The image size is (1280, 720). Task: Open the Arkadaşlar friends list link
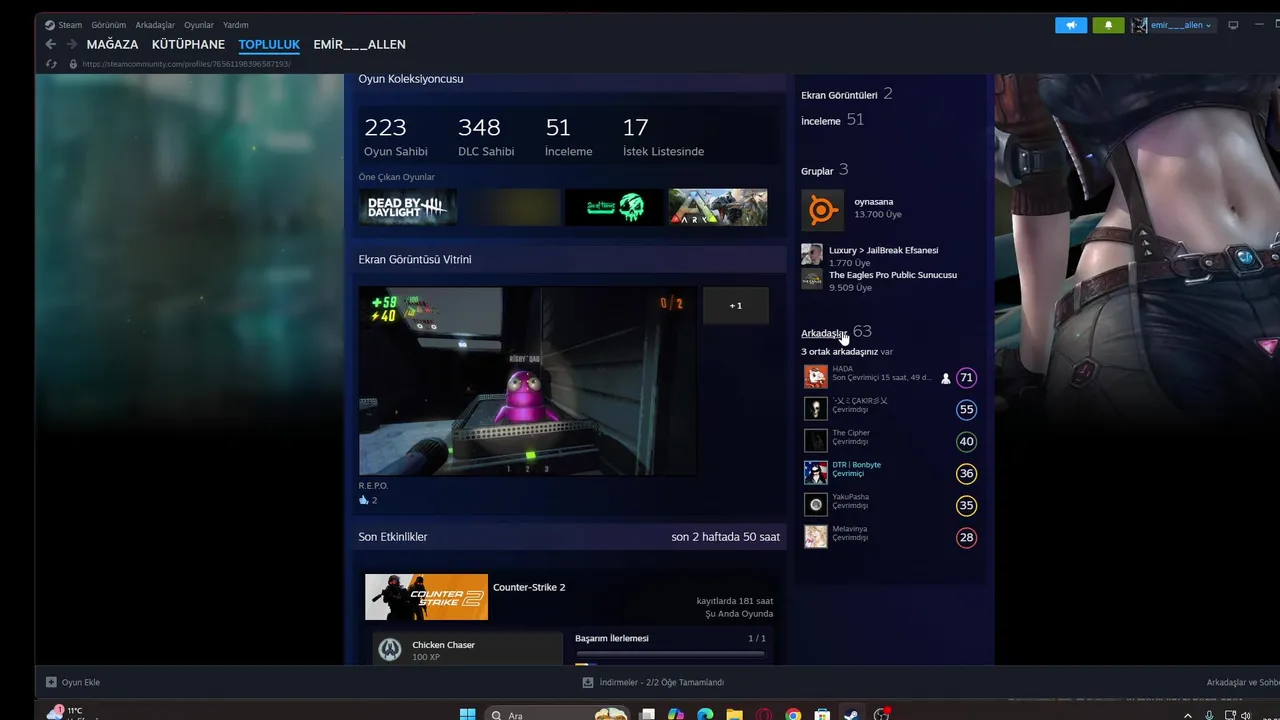[x=824, y=333]
